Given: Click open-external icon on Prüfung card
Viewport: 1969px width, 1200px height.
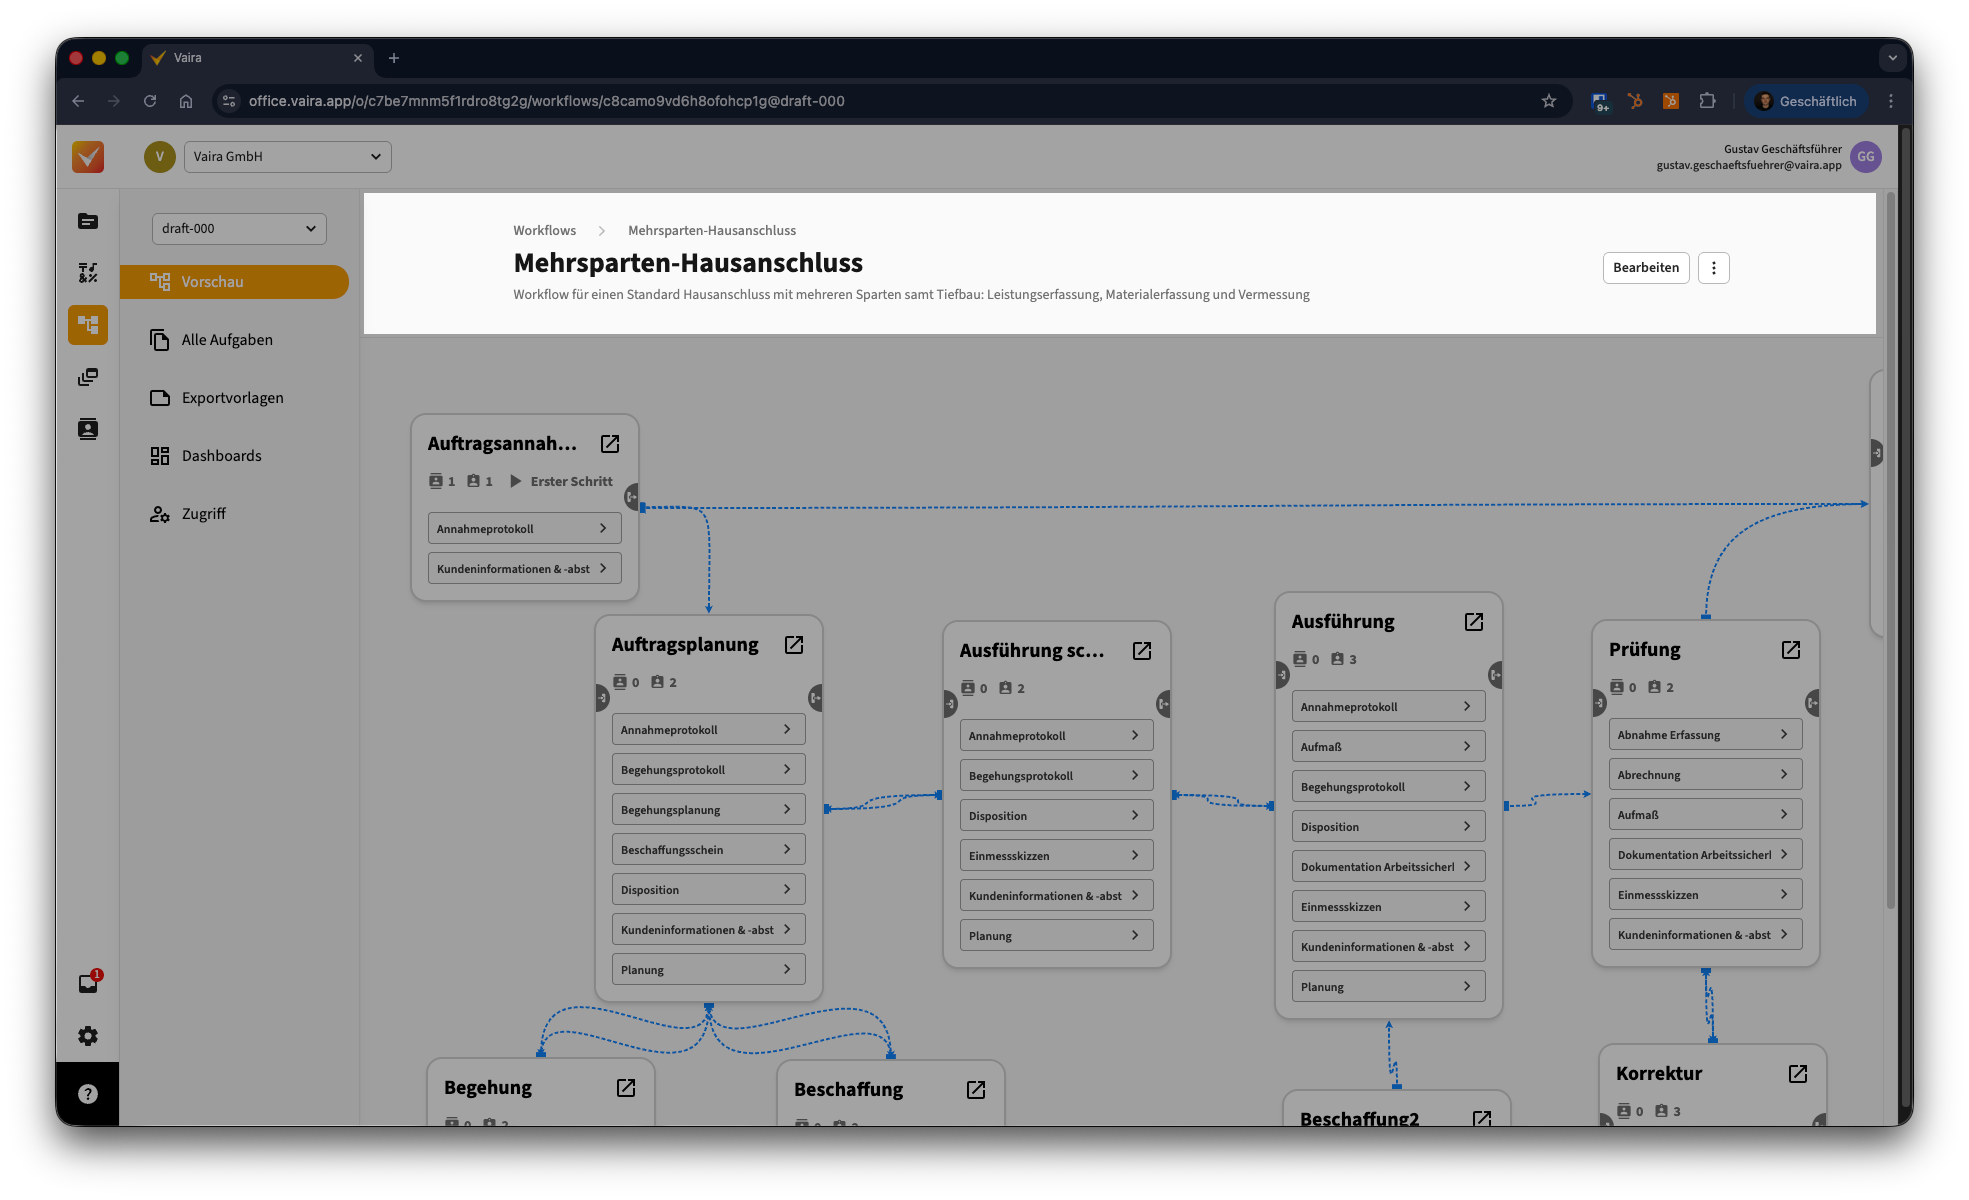Looking at the screenshot, I should click(x=1791, y=650).
